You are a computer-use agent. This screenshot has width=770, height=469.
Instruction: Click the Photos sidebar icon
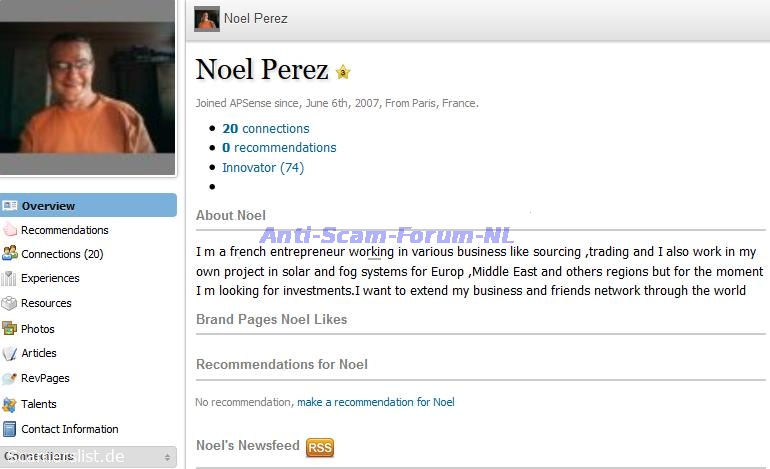point(10,329)
